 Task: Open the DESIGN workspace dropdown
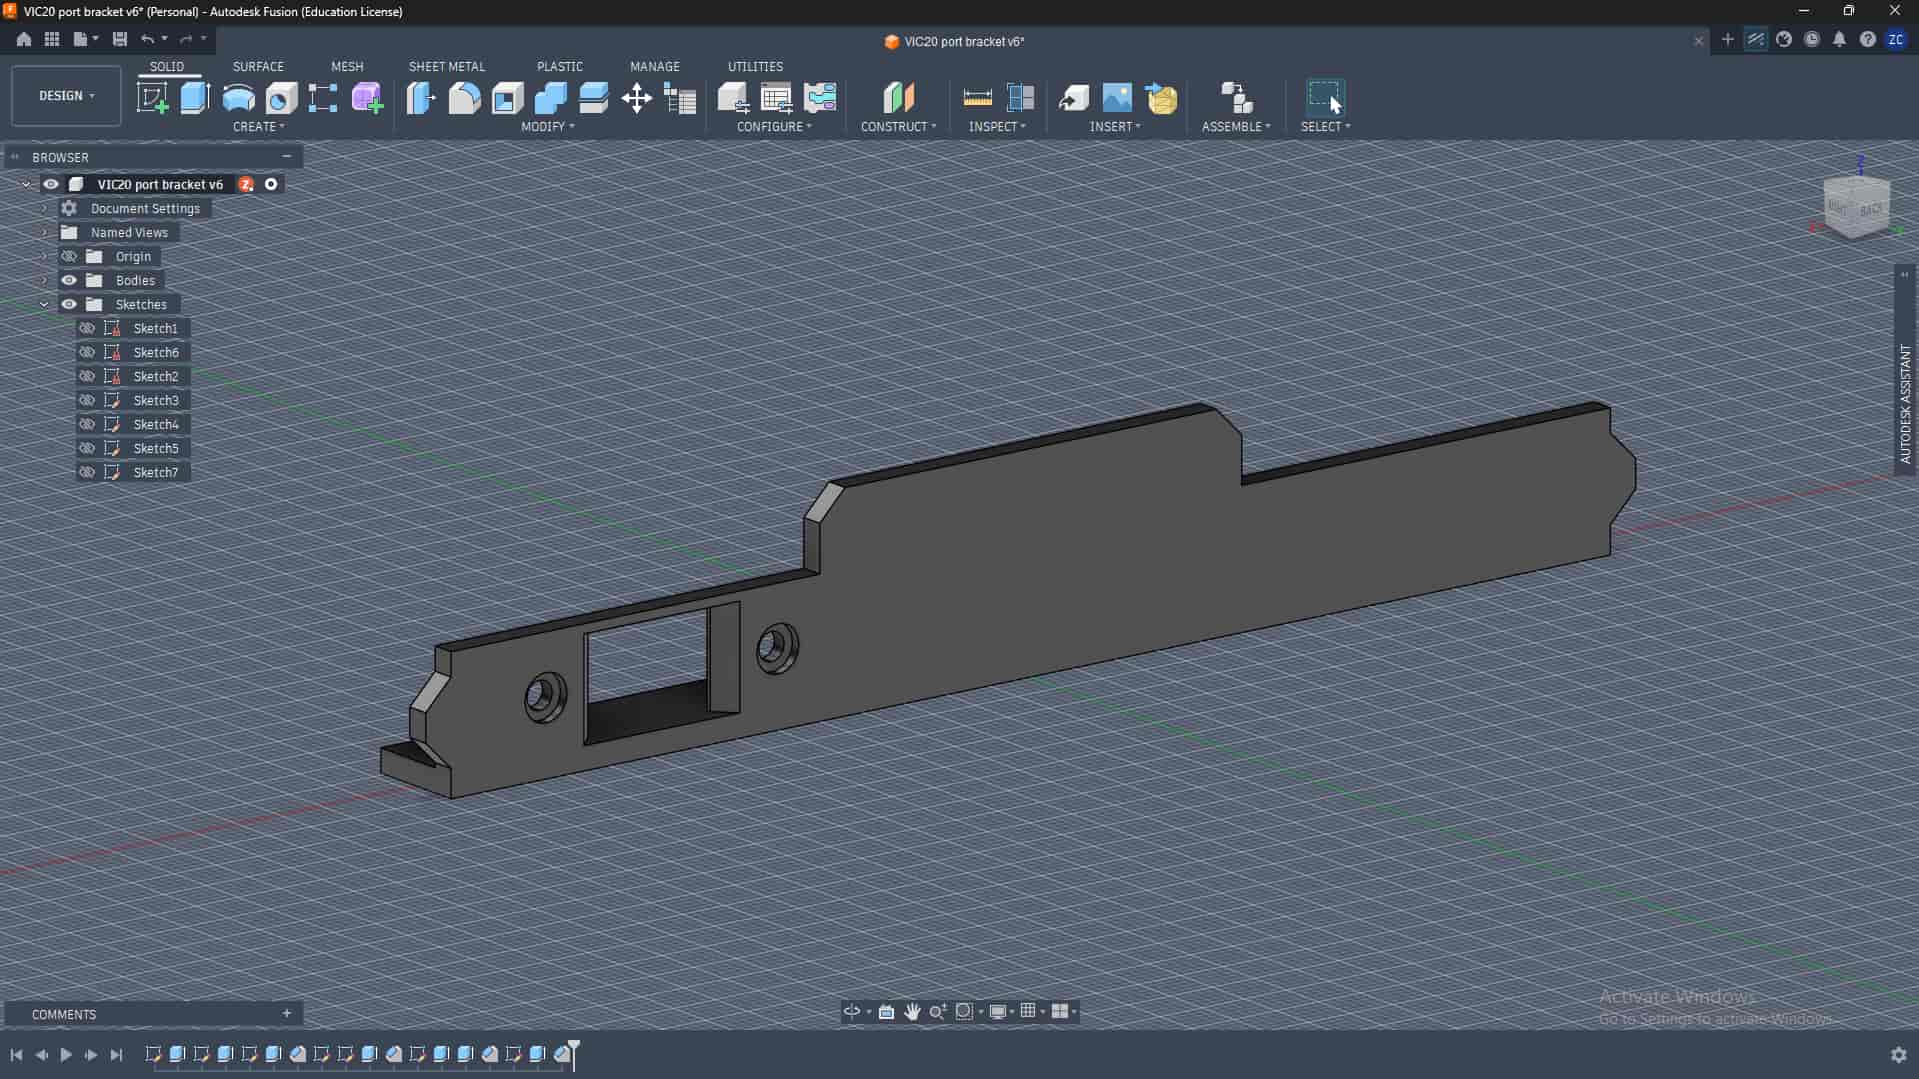coord(66,96)
